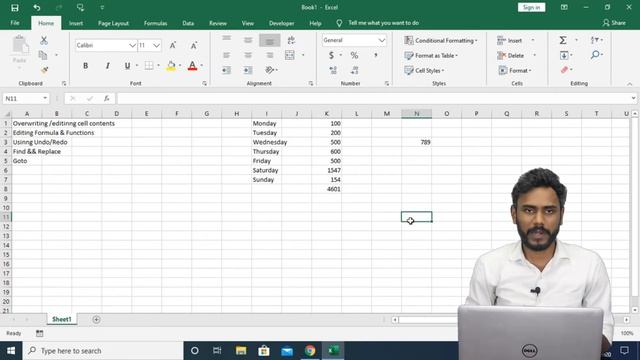Screen dimensions: 640x360
Task: Click Windows taskbar search box
Action: click(x=103, y=351)
